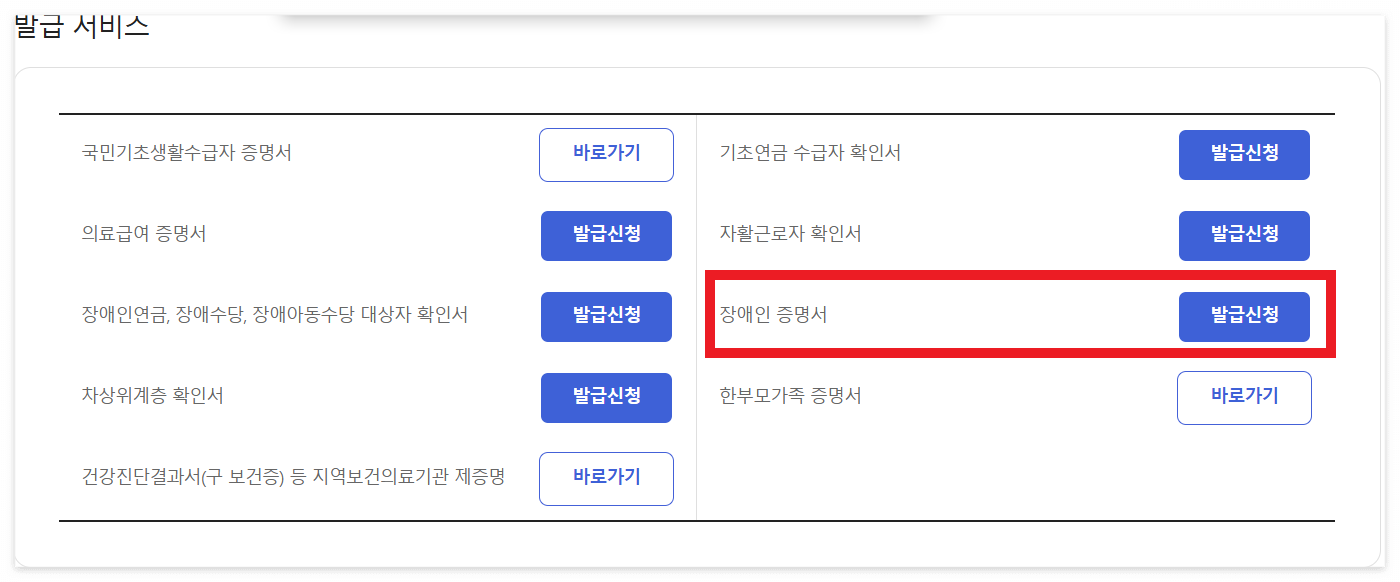Image resolution: width=1400 pixels, height=582 pixels.
Task: Click 발급신청 for 자활근로자 확인서
Action: pyautogui.click(x=1244, y=235)
